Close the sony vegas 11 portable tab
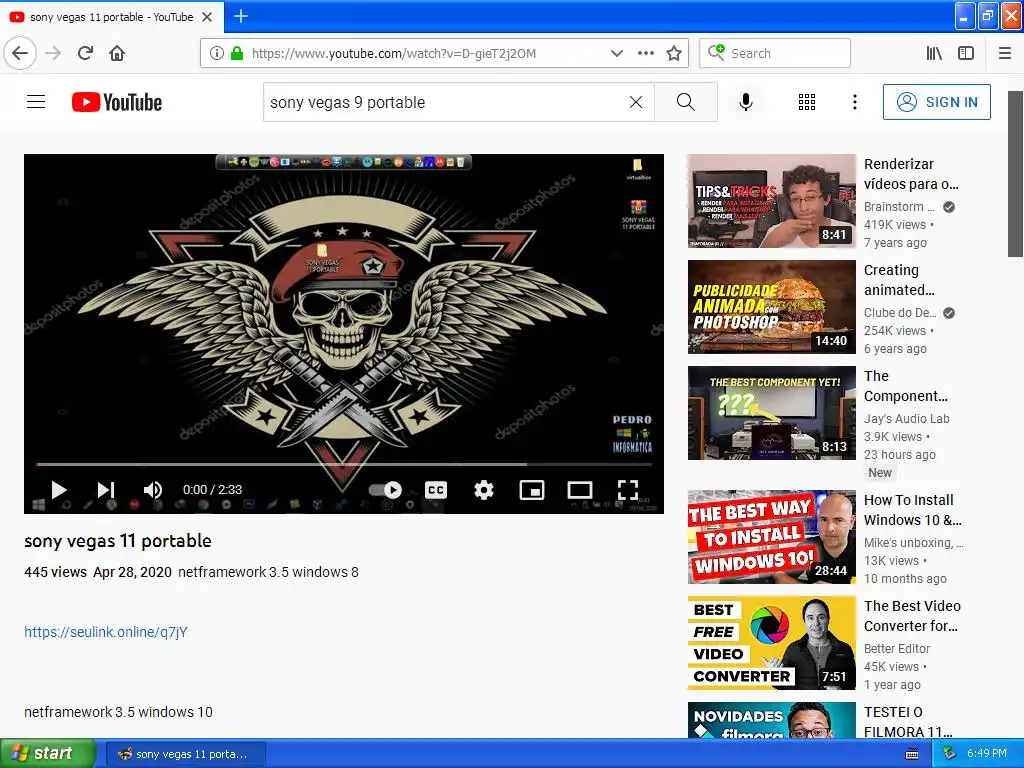 [207, 17]
